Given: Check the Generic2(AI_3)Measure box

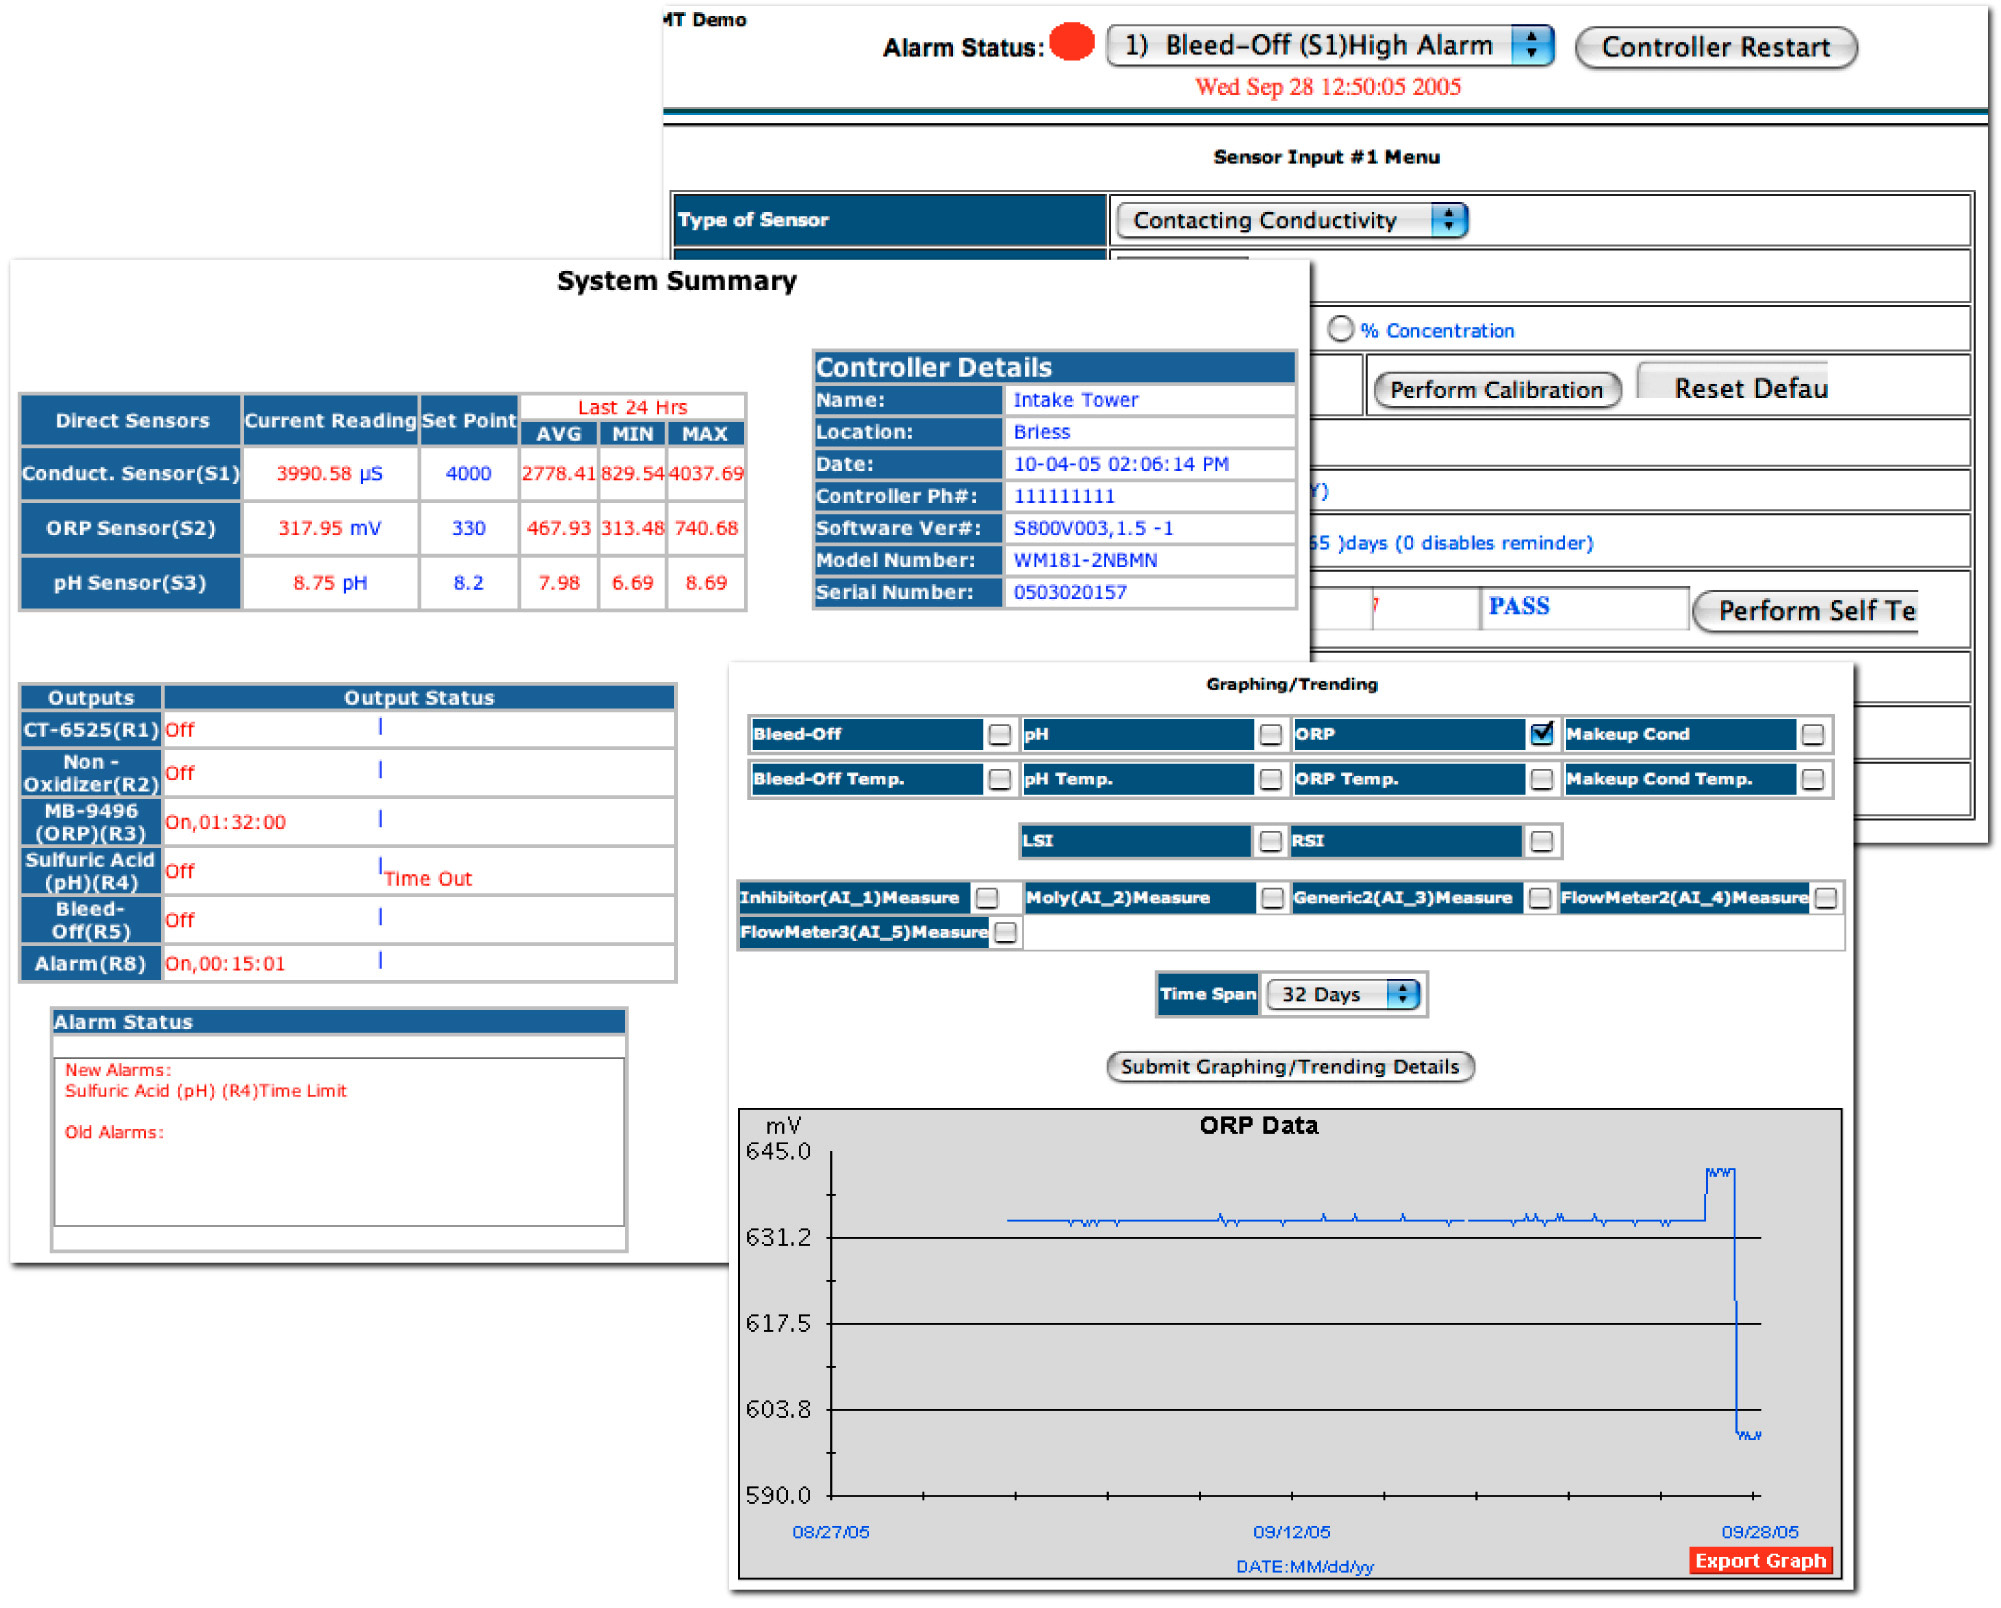Looking at the screenshot, I should pos(1539,898).
